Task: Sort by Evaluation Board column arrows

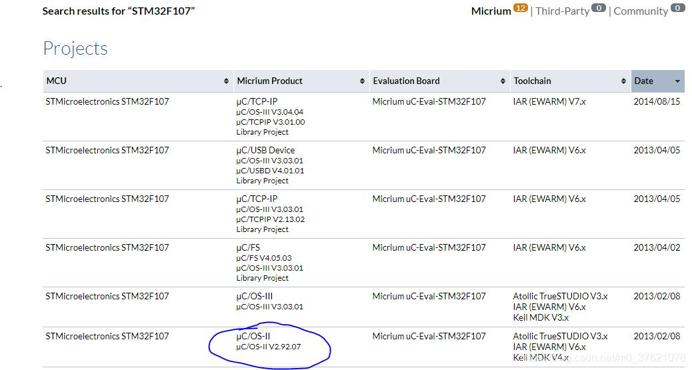Action: pyautogui.click(x=503, y=81)
